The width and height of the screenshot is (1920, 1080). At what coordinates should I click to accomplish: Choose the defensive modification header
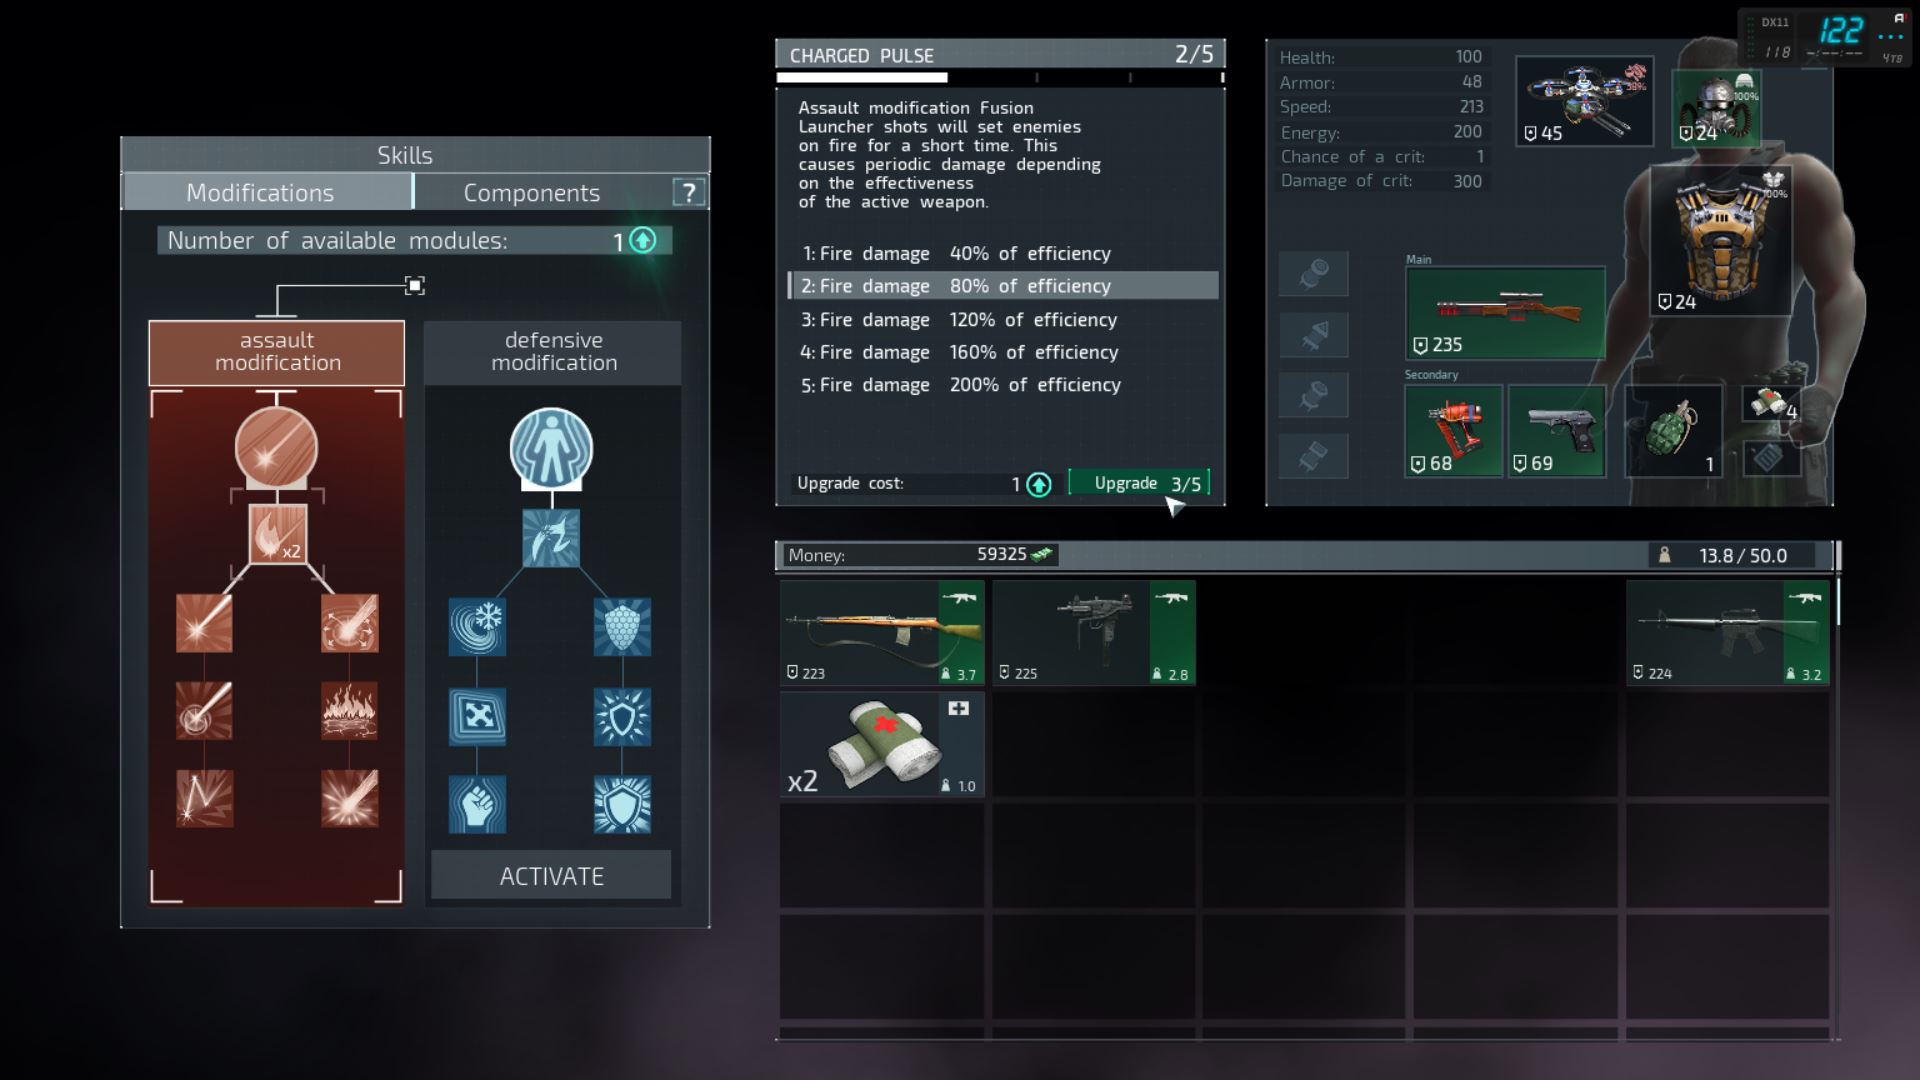tap(553, 352)
